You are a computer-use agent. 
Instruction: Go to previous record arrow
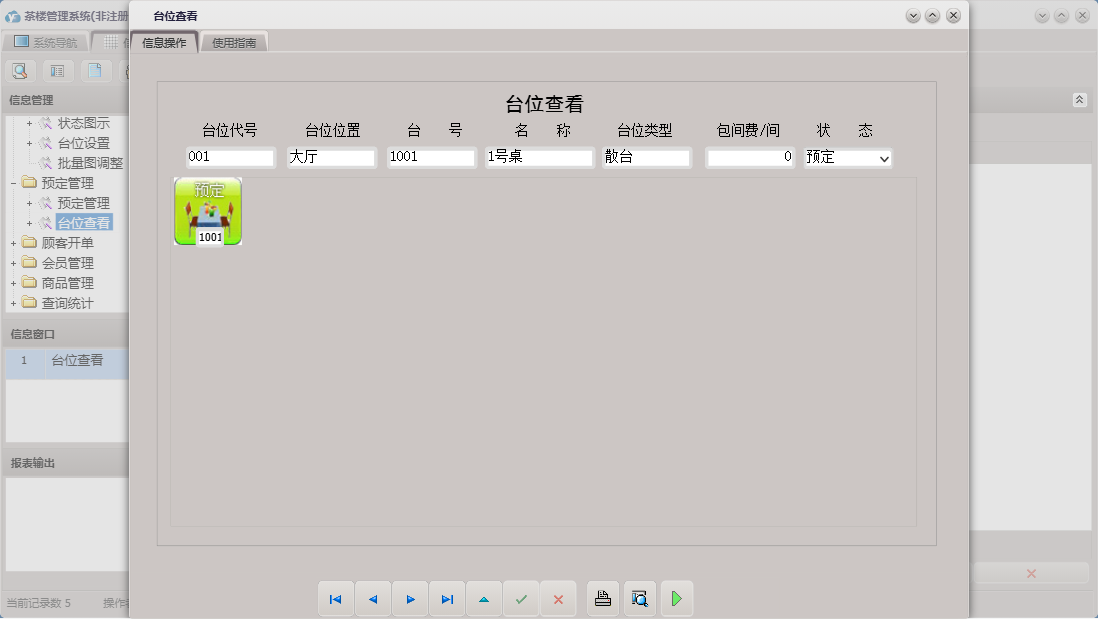click(373, 599)
